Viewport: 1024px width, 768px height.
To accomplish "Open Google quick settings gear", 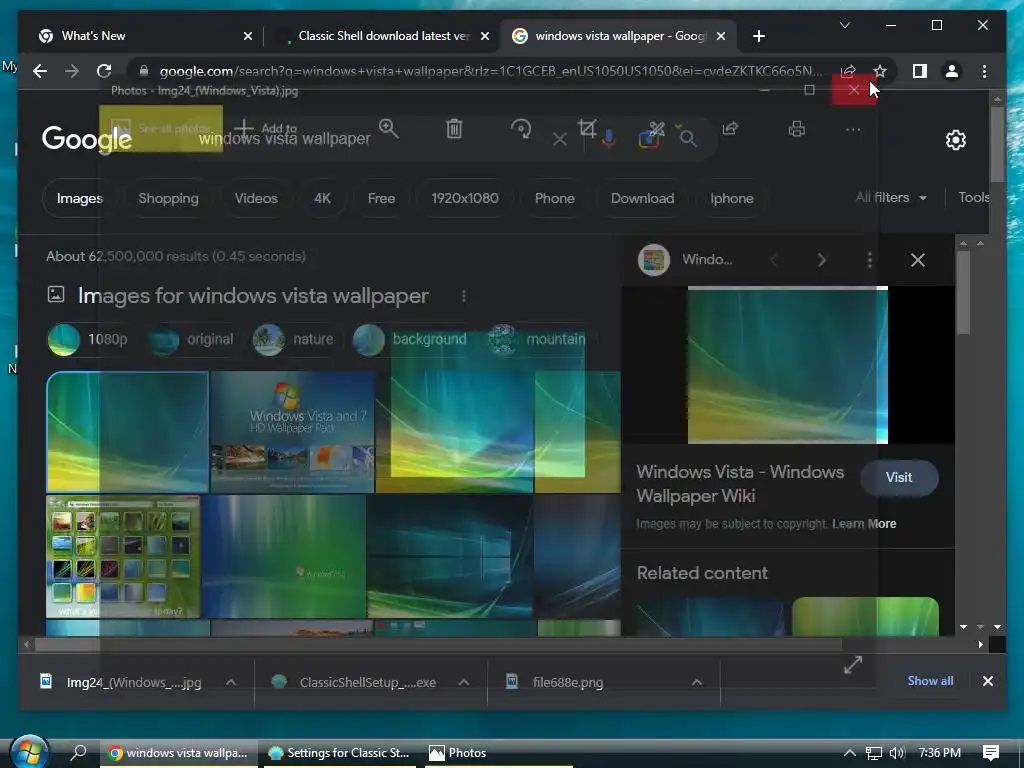I will pyautogui.click(x=955, y=140).
